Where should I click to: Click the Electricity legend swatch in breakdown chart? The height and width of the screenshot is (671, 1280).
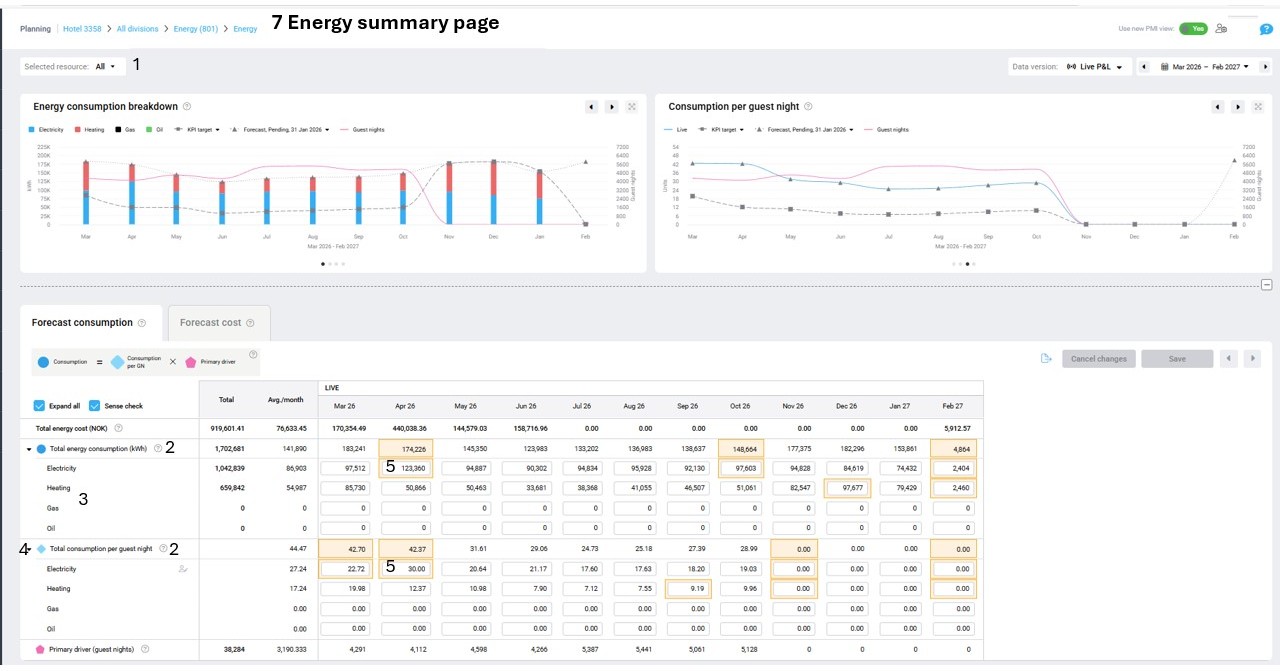coord(33,129)
